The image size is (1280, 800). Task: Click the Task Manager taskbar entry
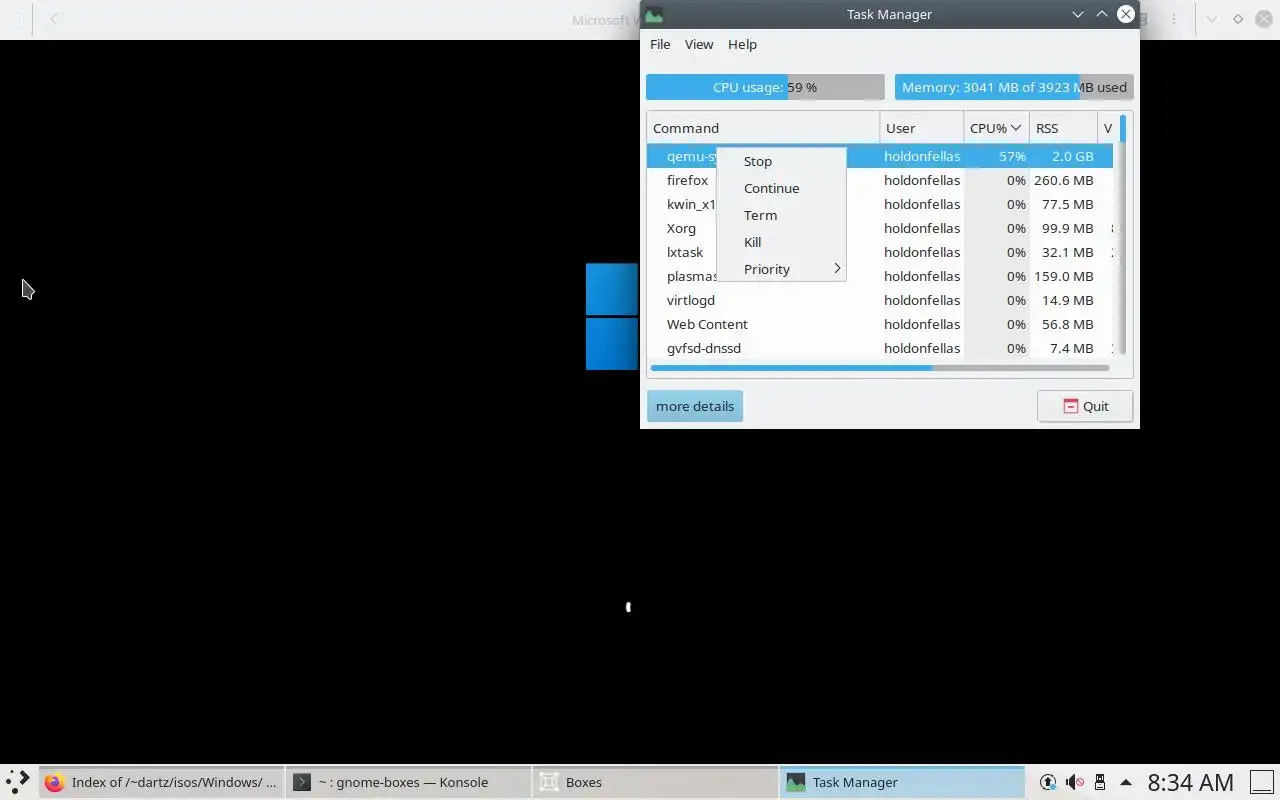pyautogui.click(x=901, y=782)
